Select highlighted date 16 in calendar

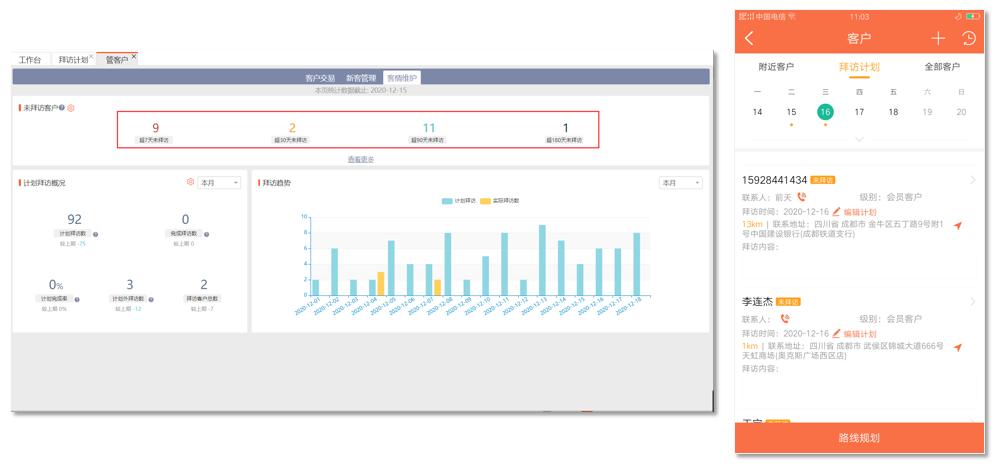click(x=825, y=112)
